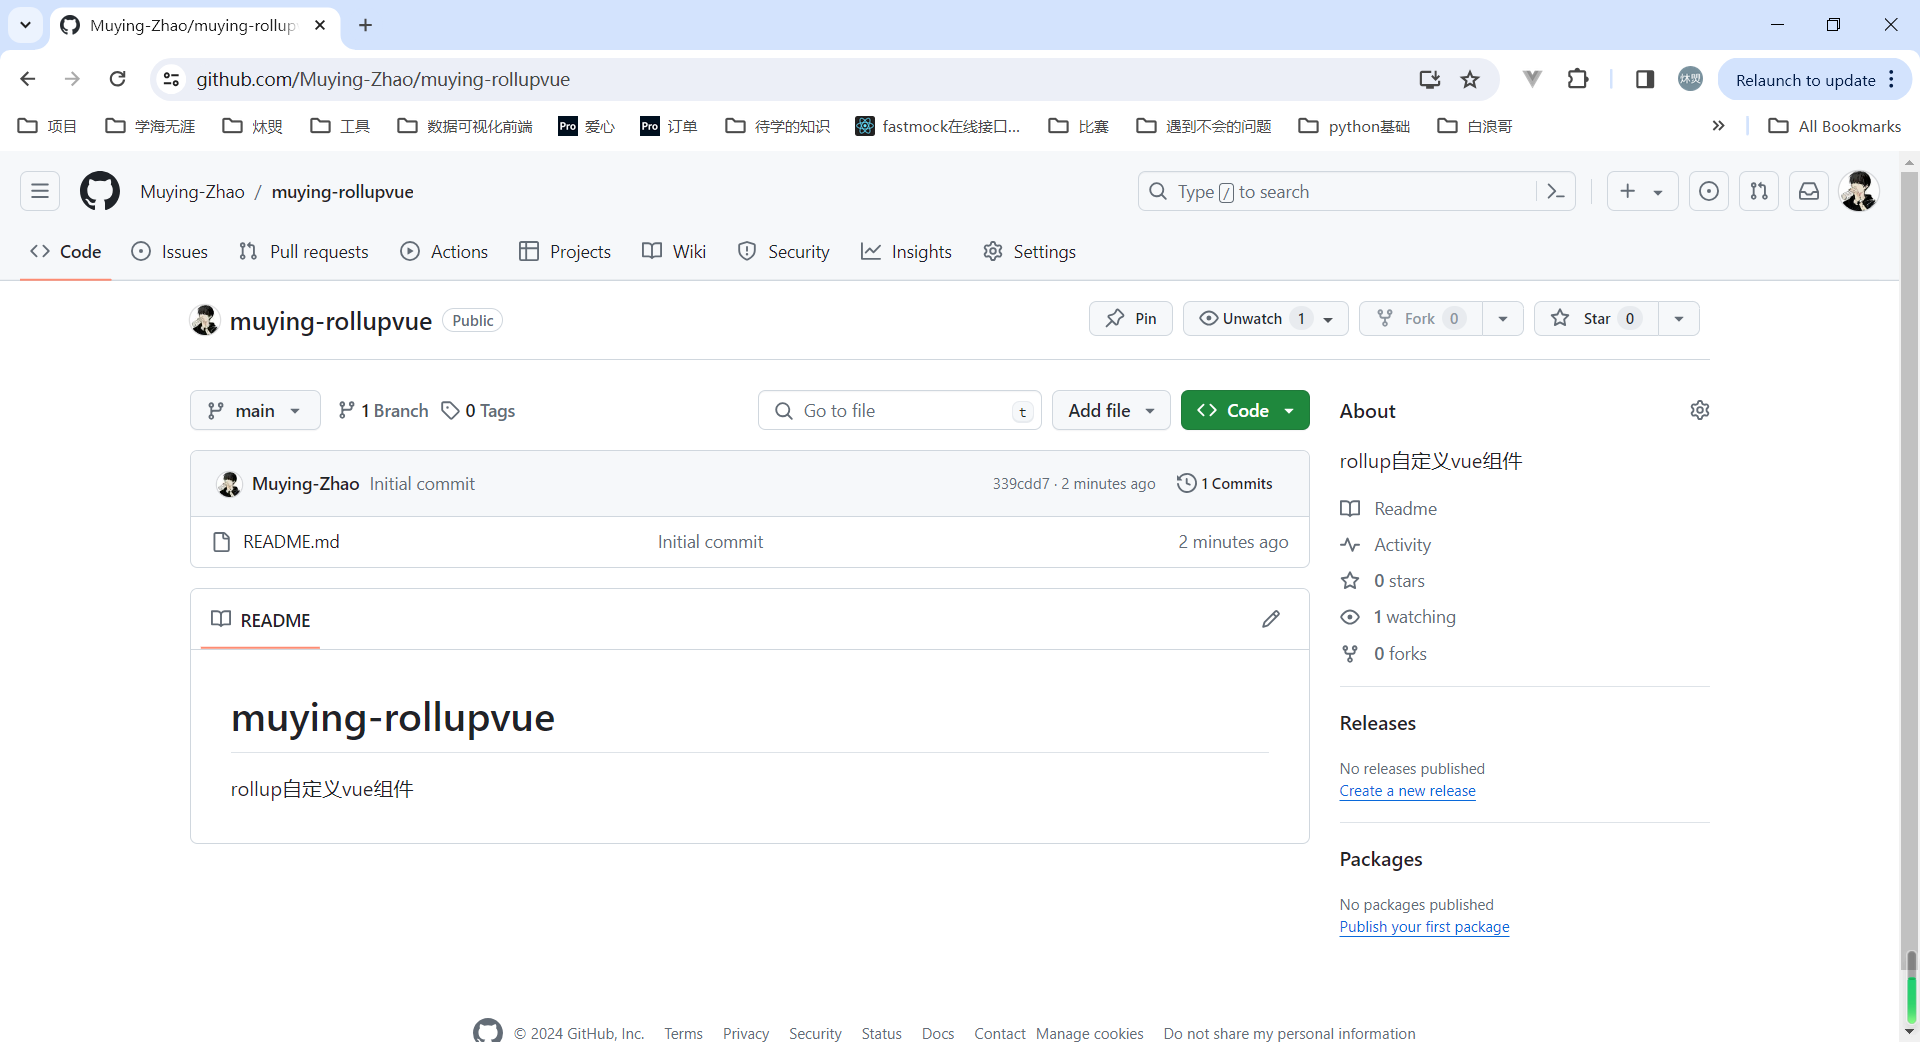1920x1042 pixels.
Task: Open the user avatar menu in header
Action: 1859,191
